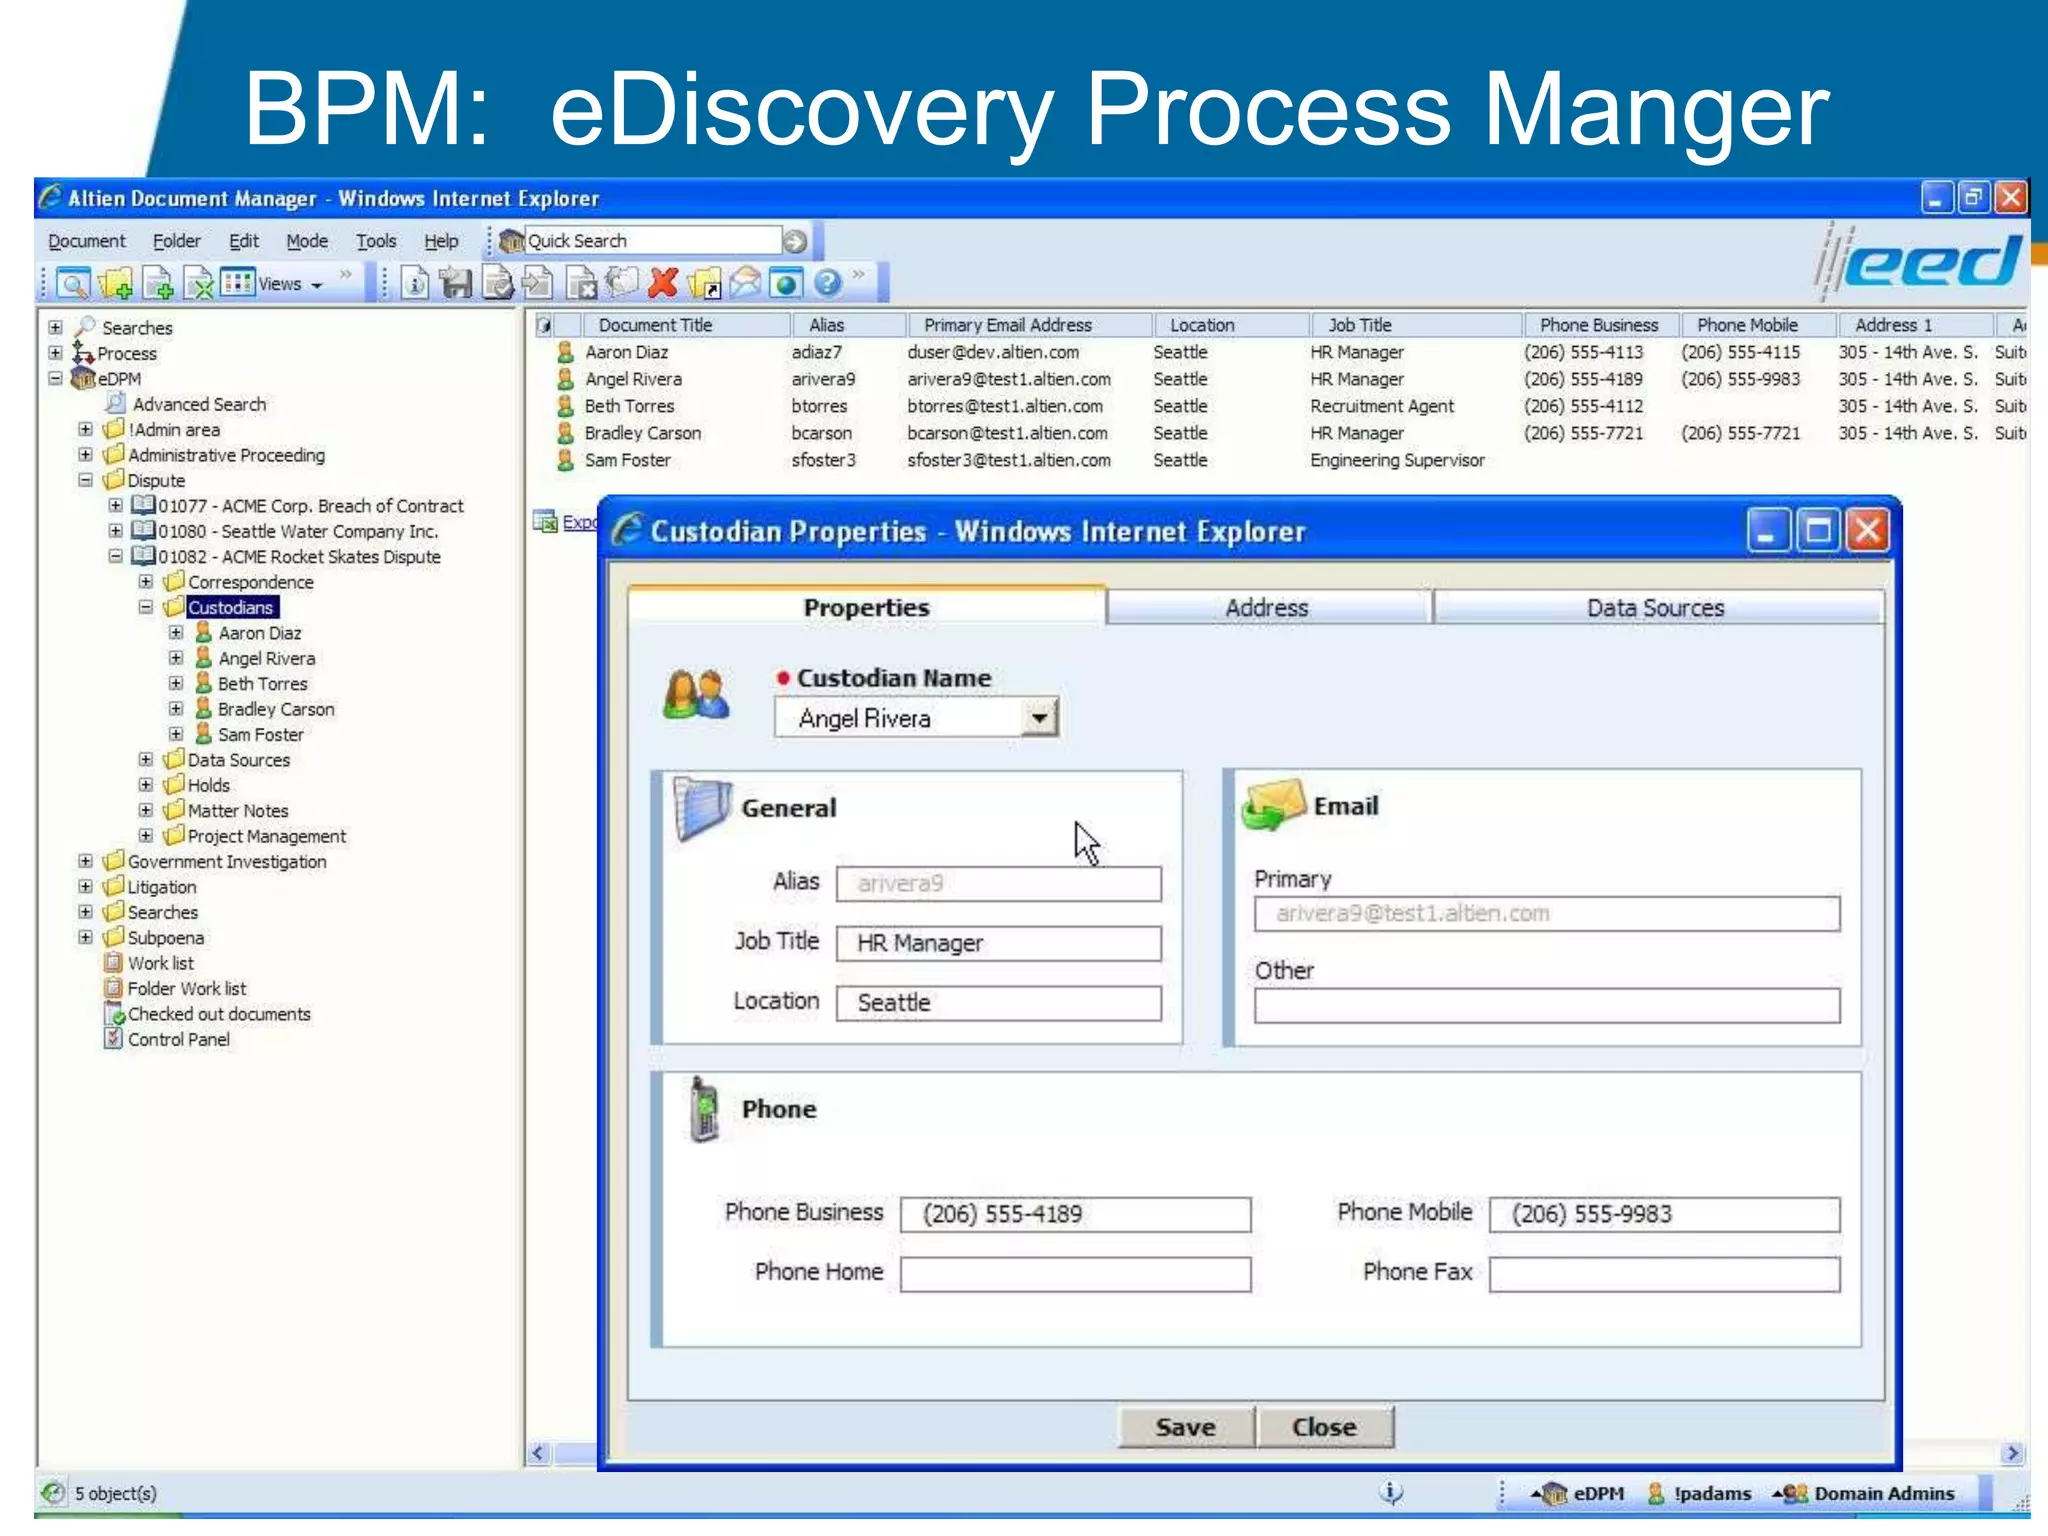Click the floppy disk save toolbar icon
Image resolution: width=2048 pixels, height=1536 pixels.
pyautogui.click(x=456, y=284)
